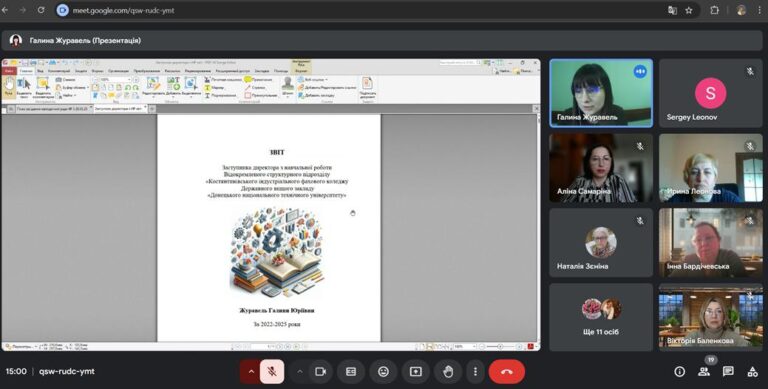Turn on the microphone in Meet
Screen dimensions: 768x389
[x=271, y=371]
